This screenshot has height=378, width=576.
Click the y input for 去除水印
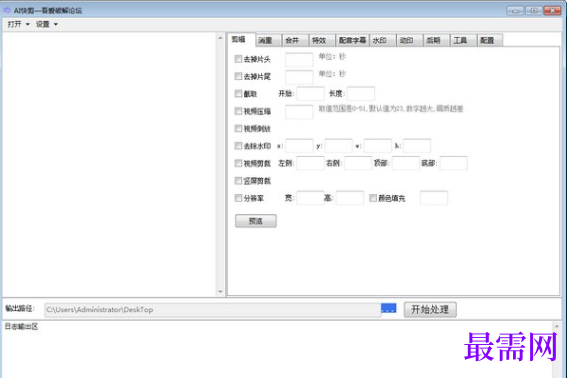[x=339, y=146]
